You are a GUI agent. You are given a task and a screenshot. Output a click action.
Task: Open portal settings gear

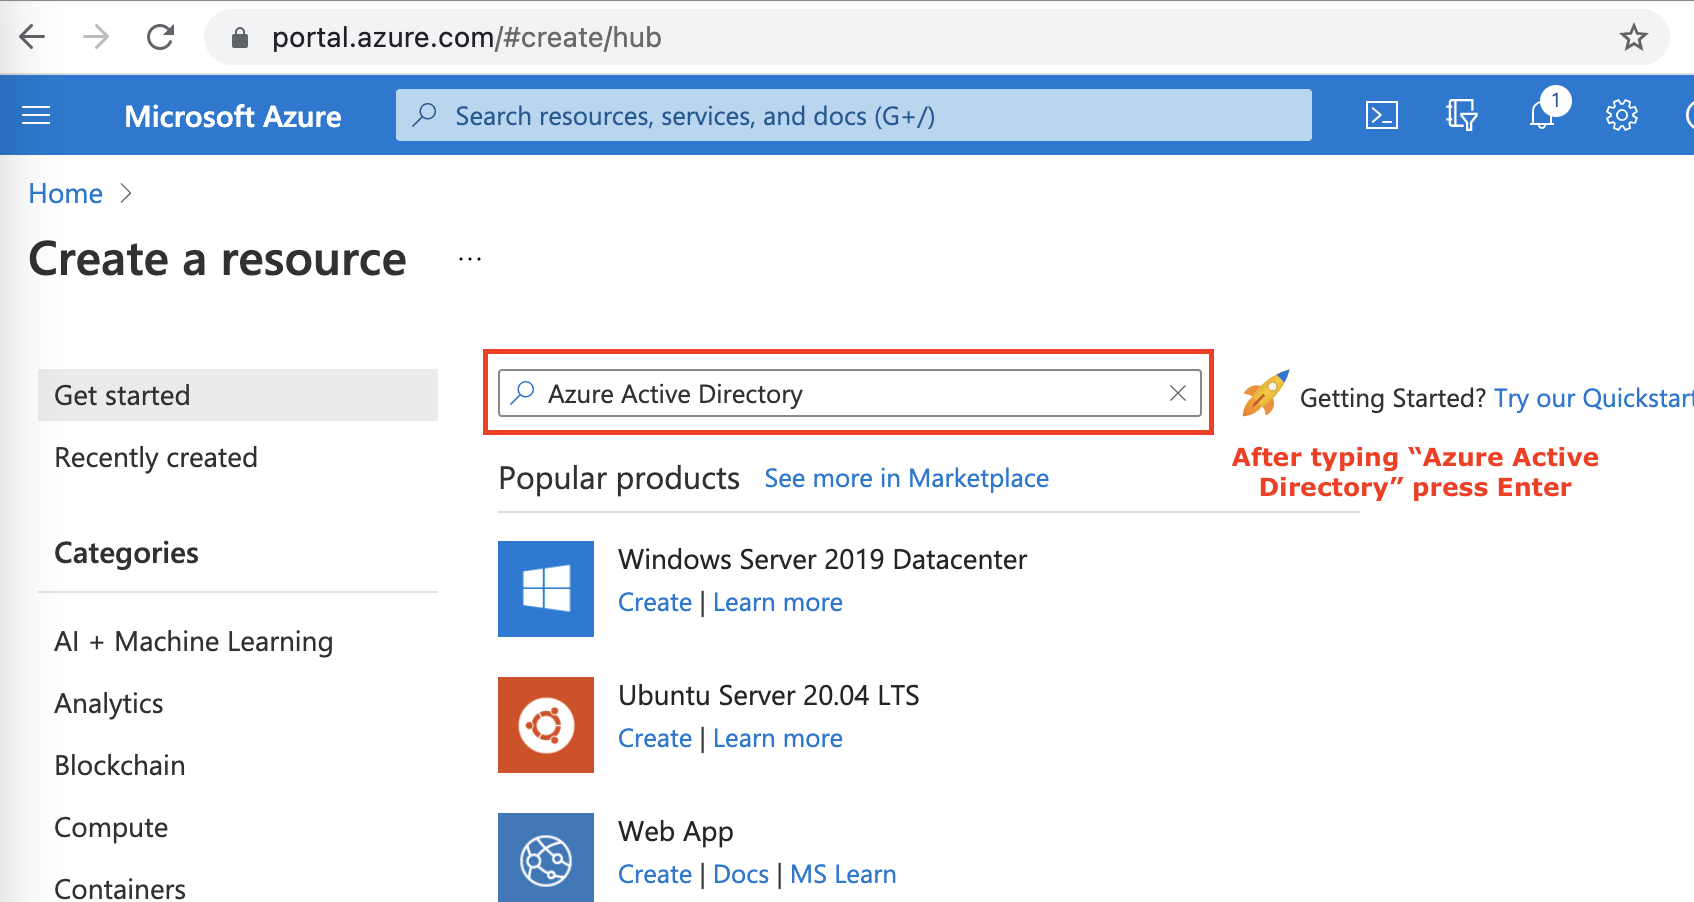1621,116
